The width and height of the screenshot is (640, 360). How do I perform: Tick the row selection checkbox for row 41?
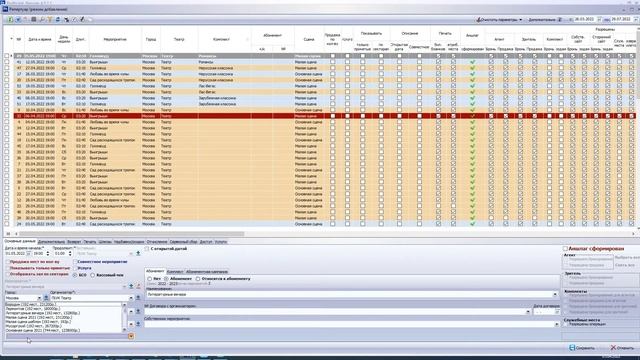pyautogui.click(x=7, y=62)
